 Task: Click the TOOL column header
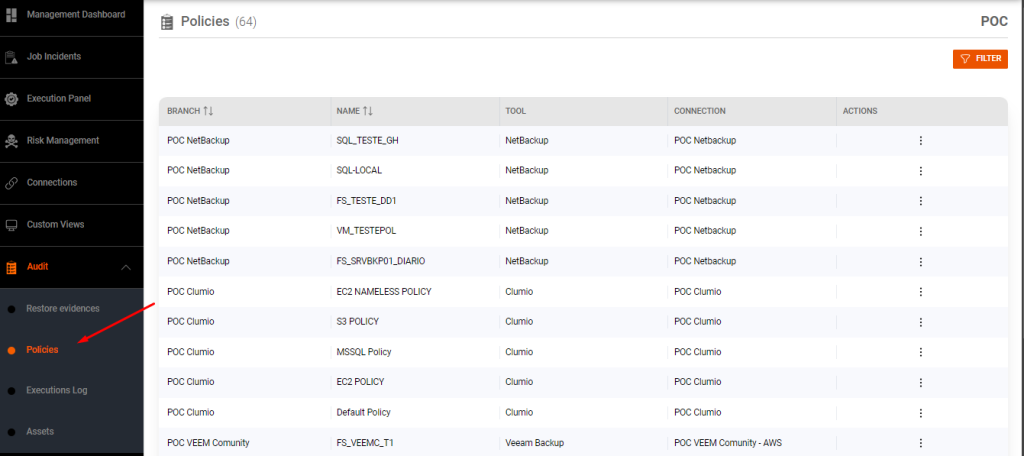coord(515,111)
